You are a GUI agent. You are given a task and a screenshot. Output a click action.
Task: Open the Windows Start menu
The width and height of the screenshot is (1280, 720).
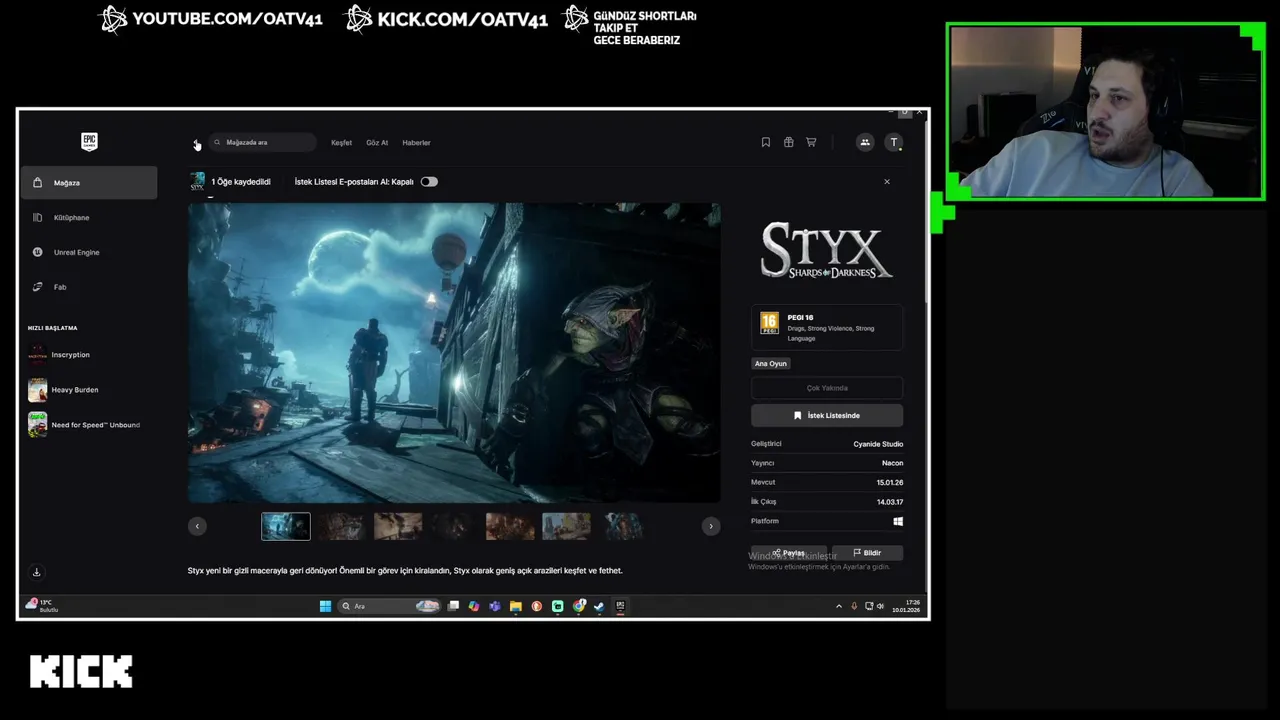pyautogui.click(x=325, y=606)
